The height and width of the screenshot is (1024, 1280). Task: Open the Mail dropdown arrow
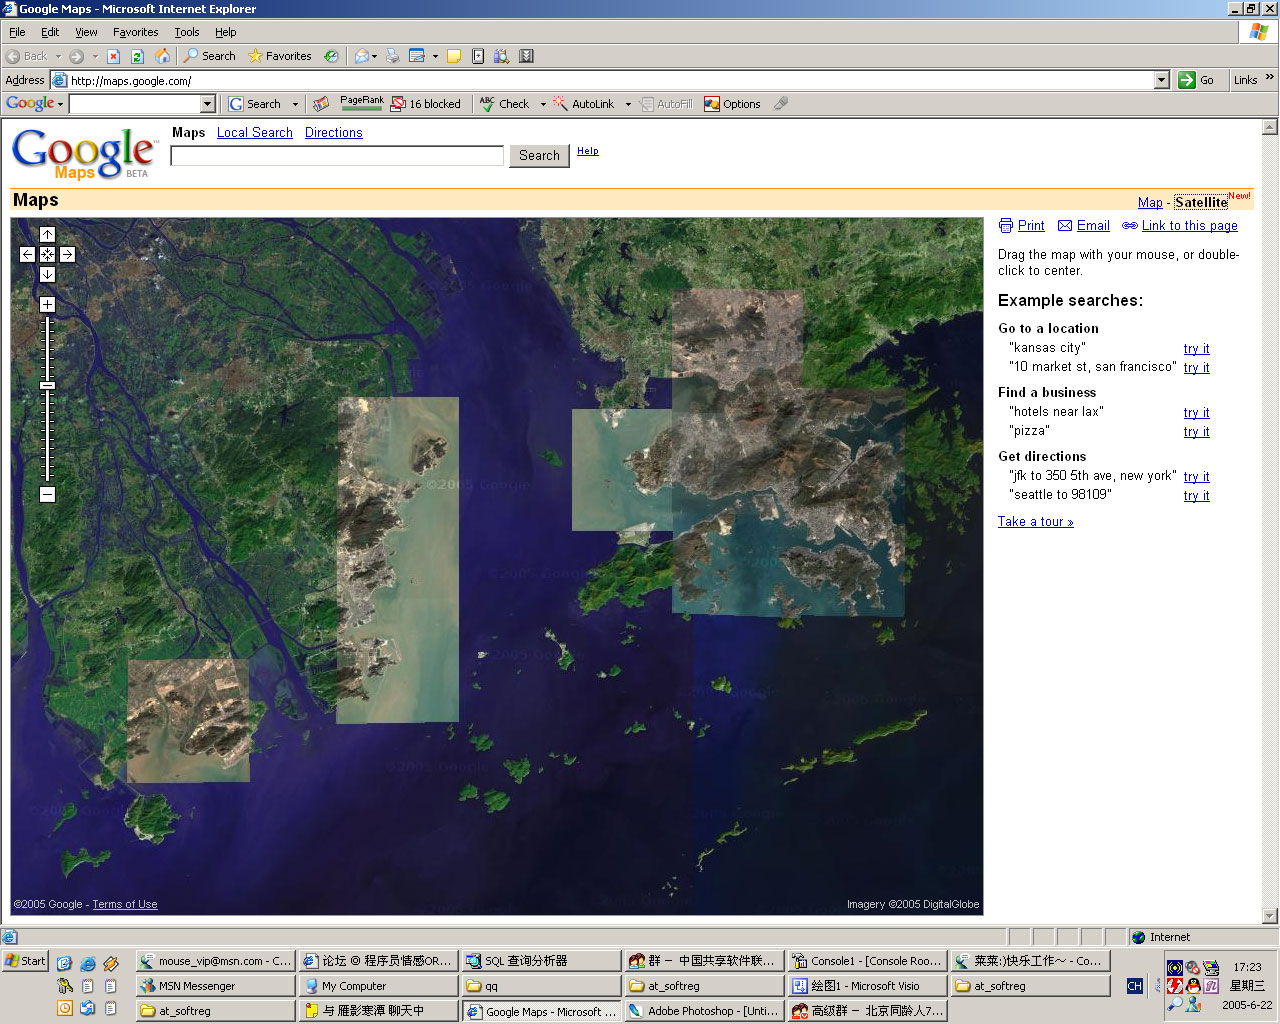(375, 56)
